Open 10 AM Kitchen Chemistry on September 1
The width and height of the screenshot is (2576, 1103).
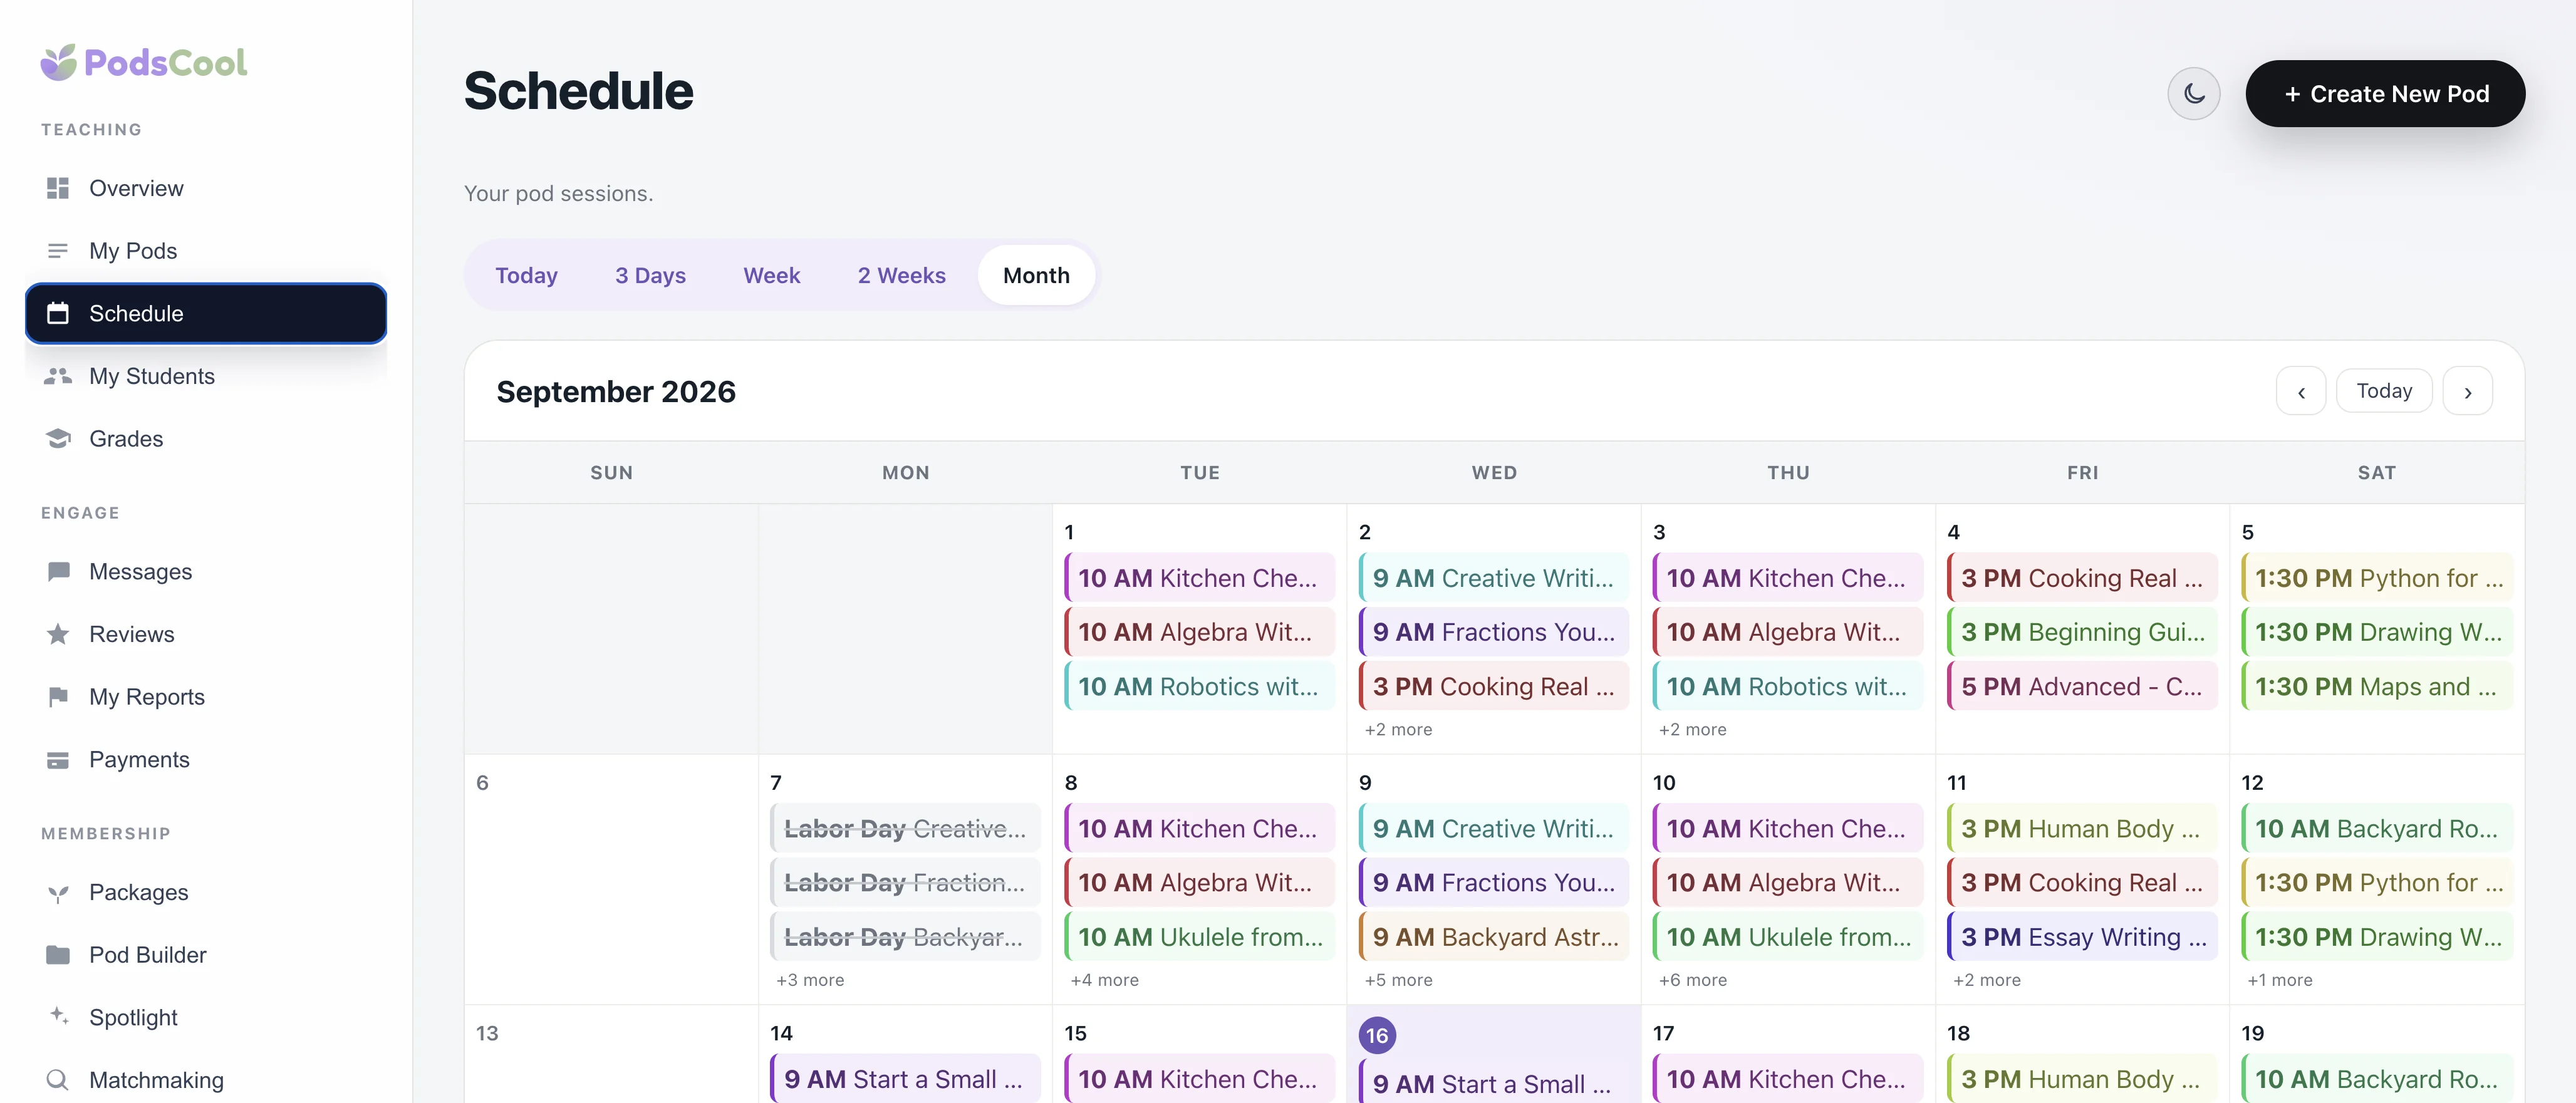1200,578
